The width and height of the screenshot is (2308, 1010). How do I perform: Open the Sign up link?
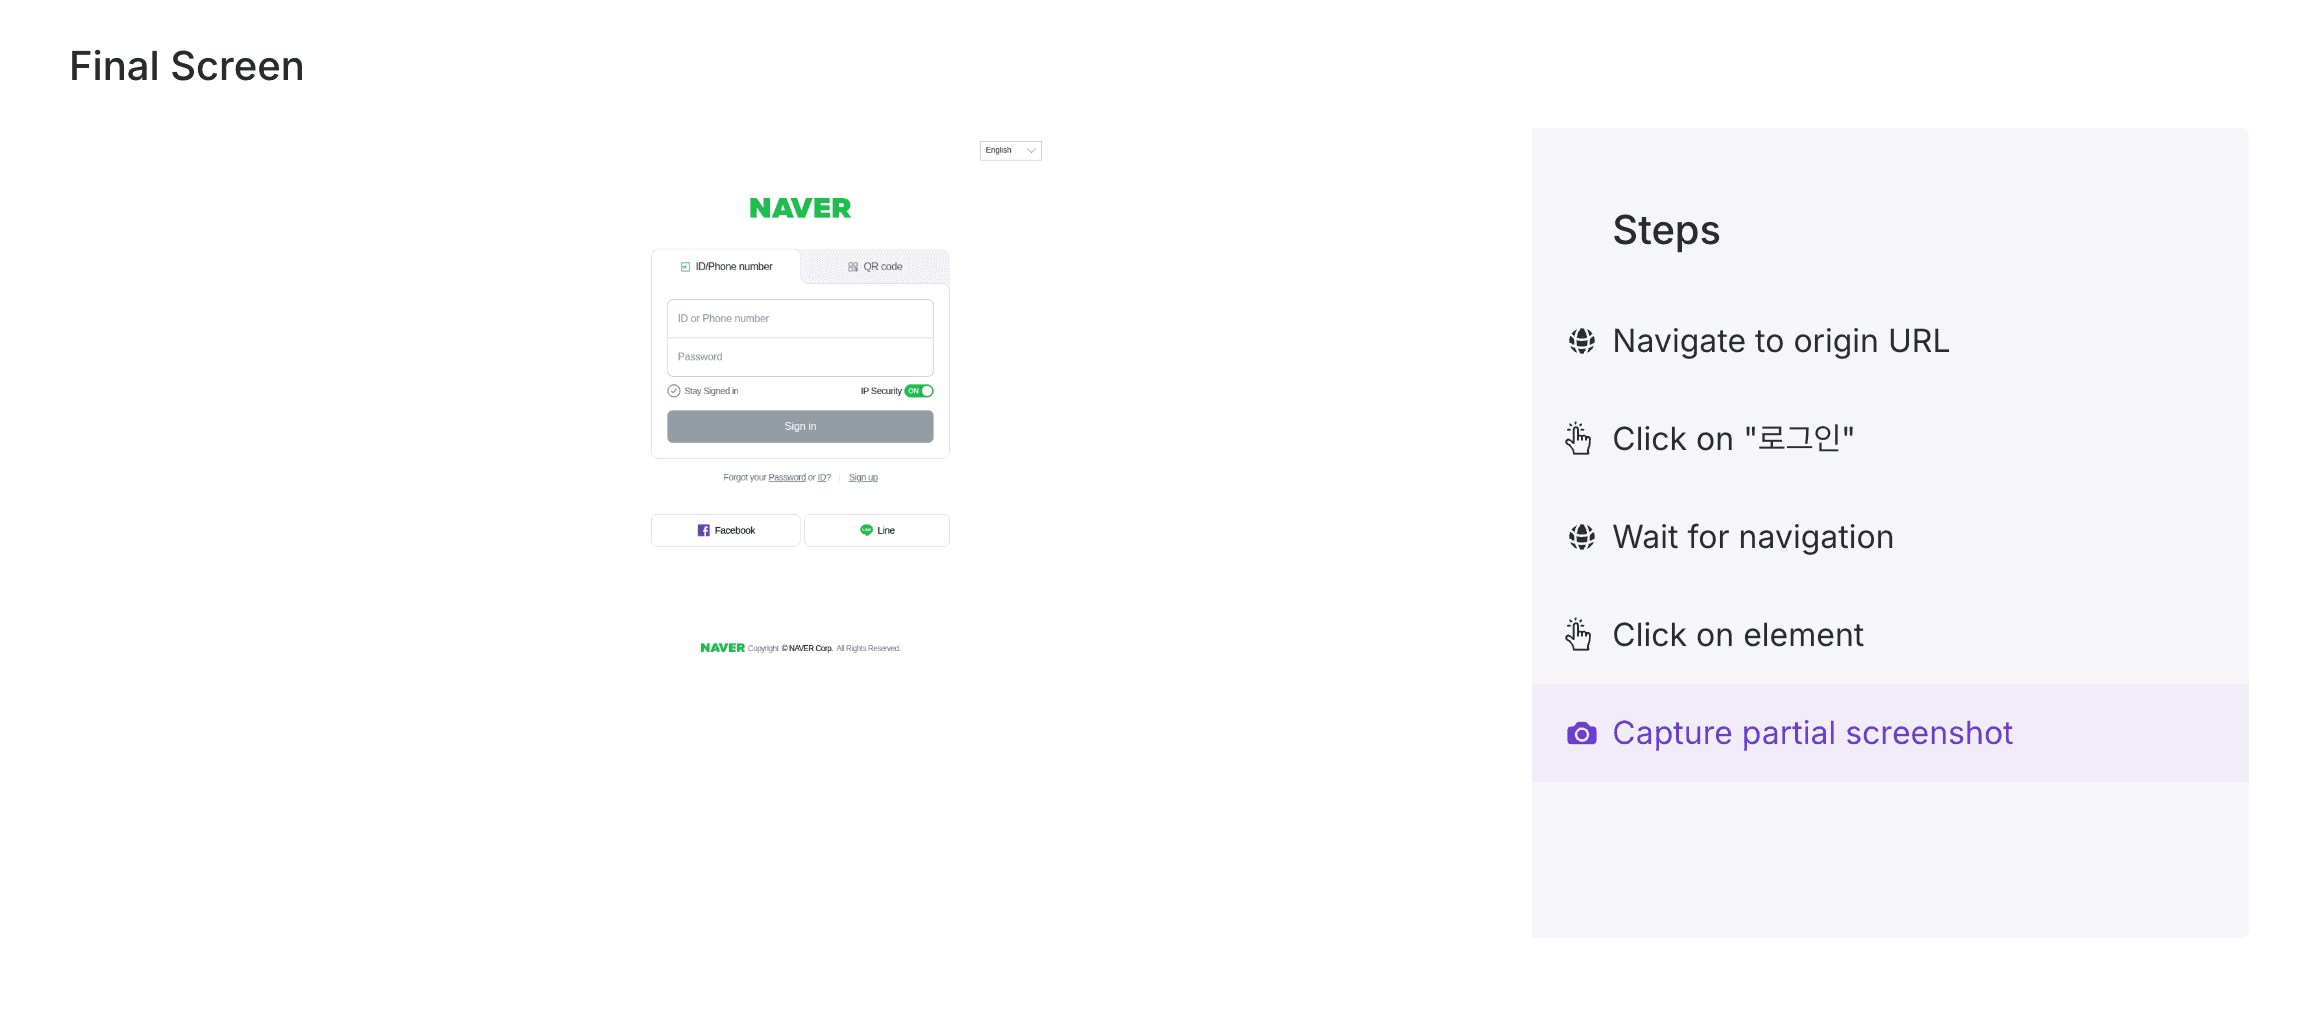click(x=863, y=478)
